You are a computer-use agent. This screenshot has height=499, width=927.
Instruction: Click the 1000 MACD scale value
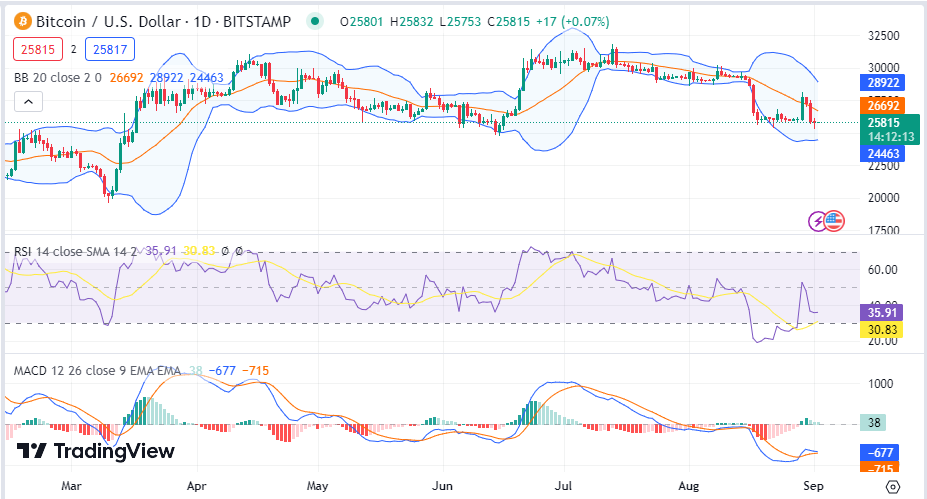click(880, 384)
